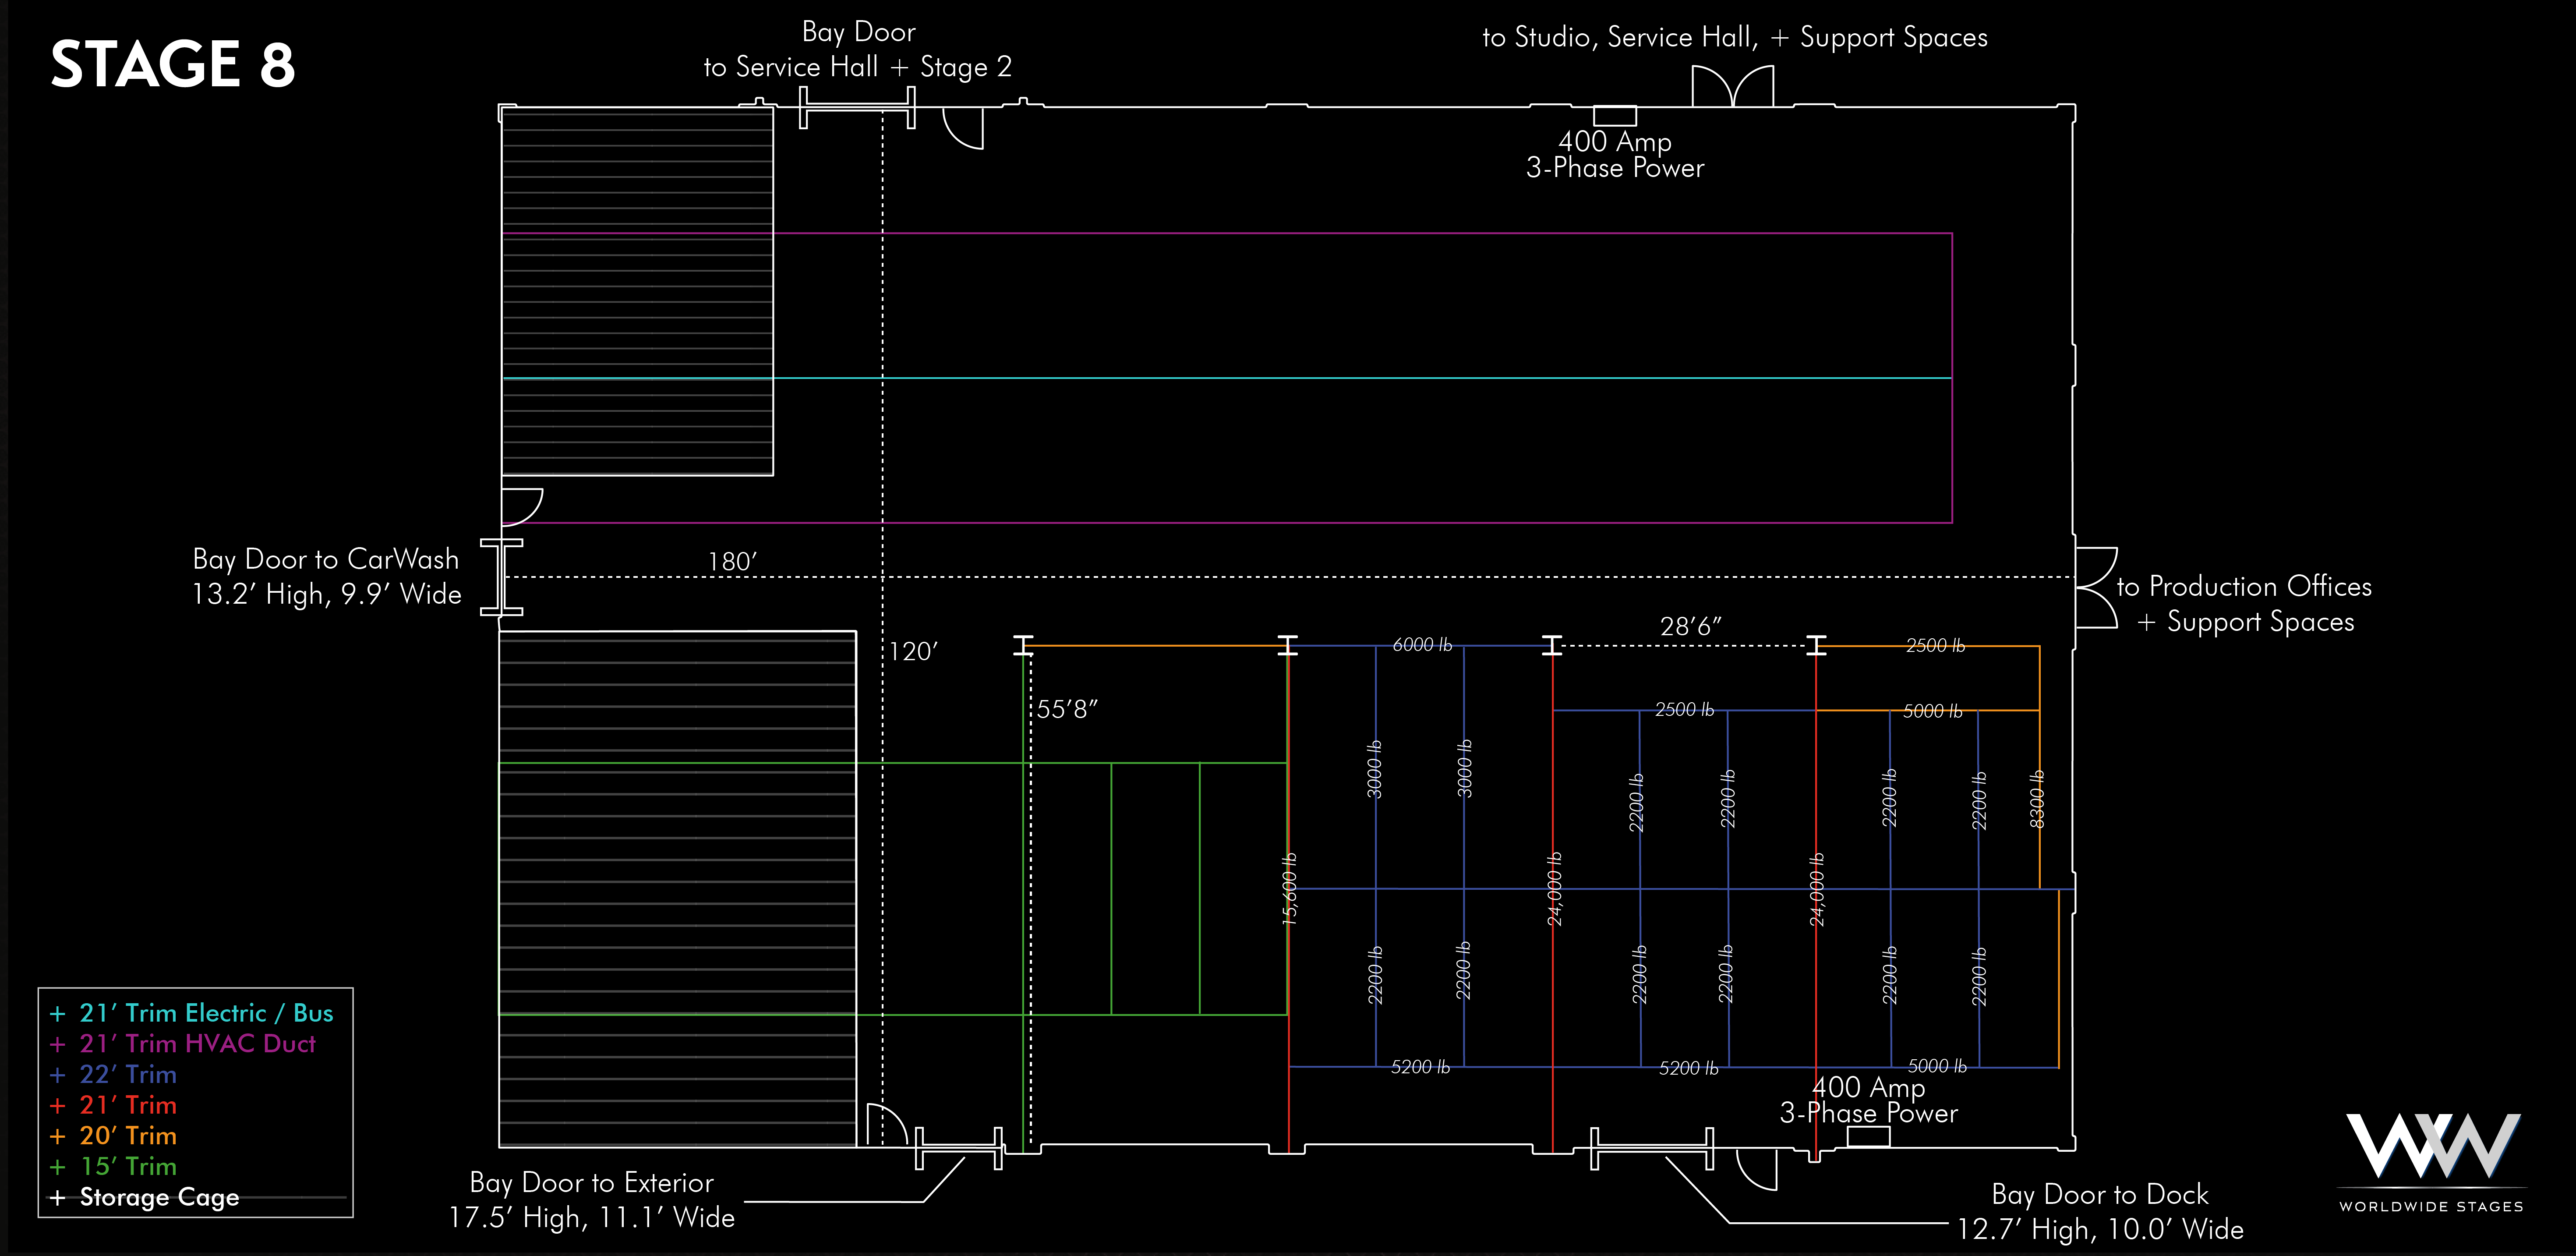Viewport: 2576px width, 1256px height.
Task: Click the STAGE 8 title
Action: point(173,65)
